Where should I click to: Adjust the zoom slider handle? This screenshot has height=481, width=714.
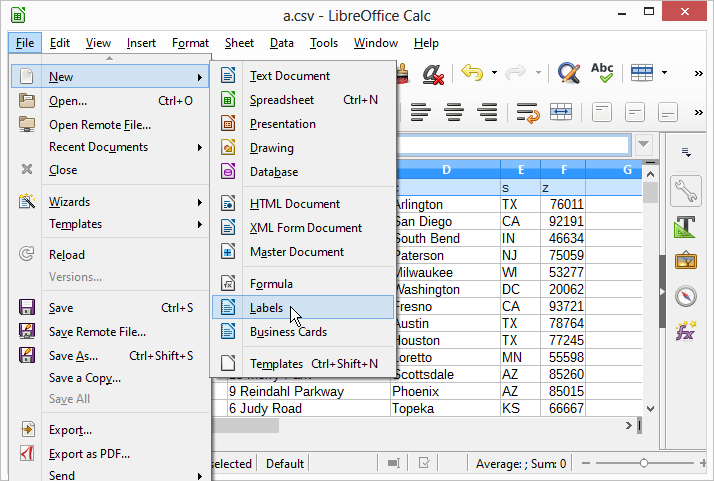pos(643,463)
